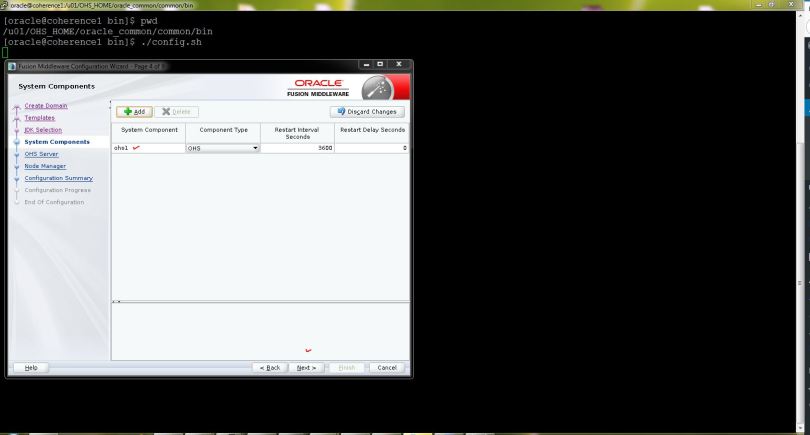Click the Component Type column header

[223, 133]
